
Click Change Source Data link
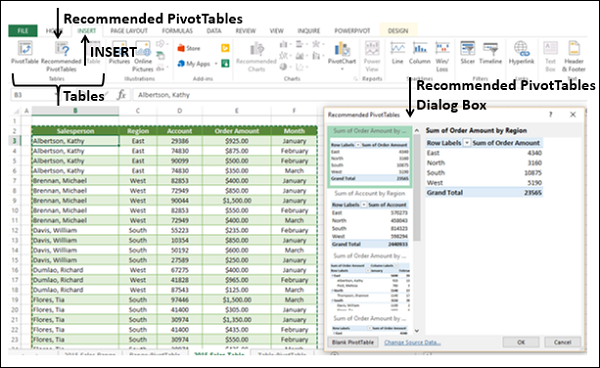[x=412, y=342]
